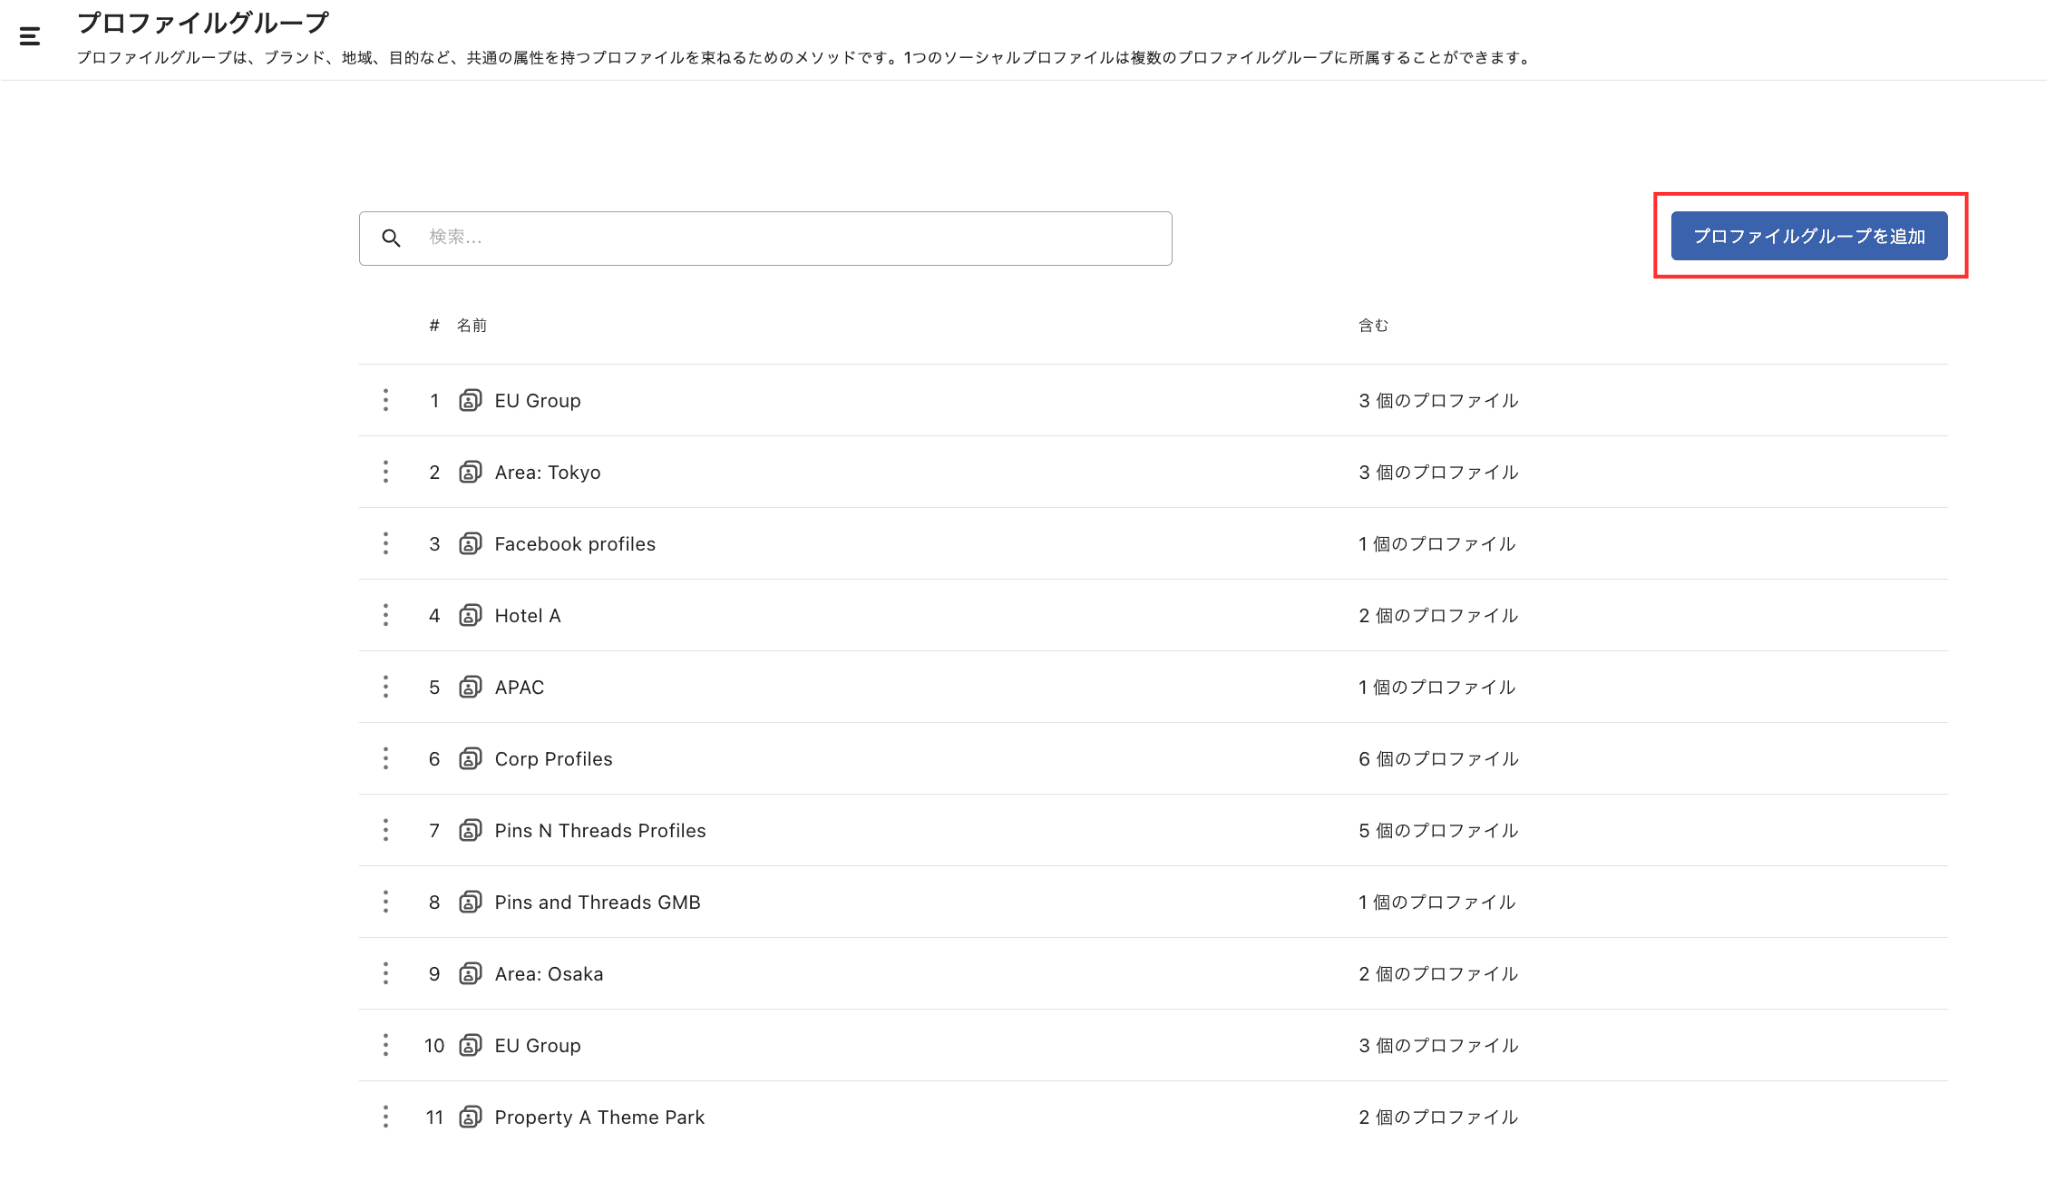Open the Area: Tokyo profile group
This screenshot has width=2048, height=1181.
[547, 472]
